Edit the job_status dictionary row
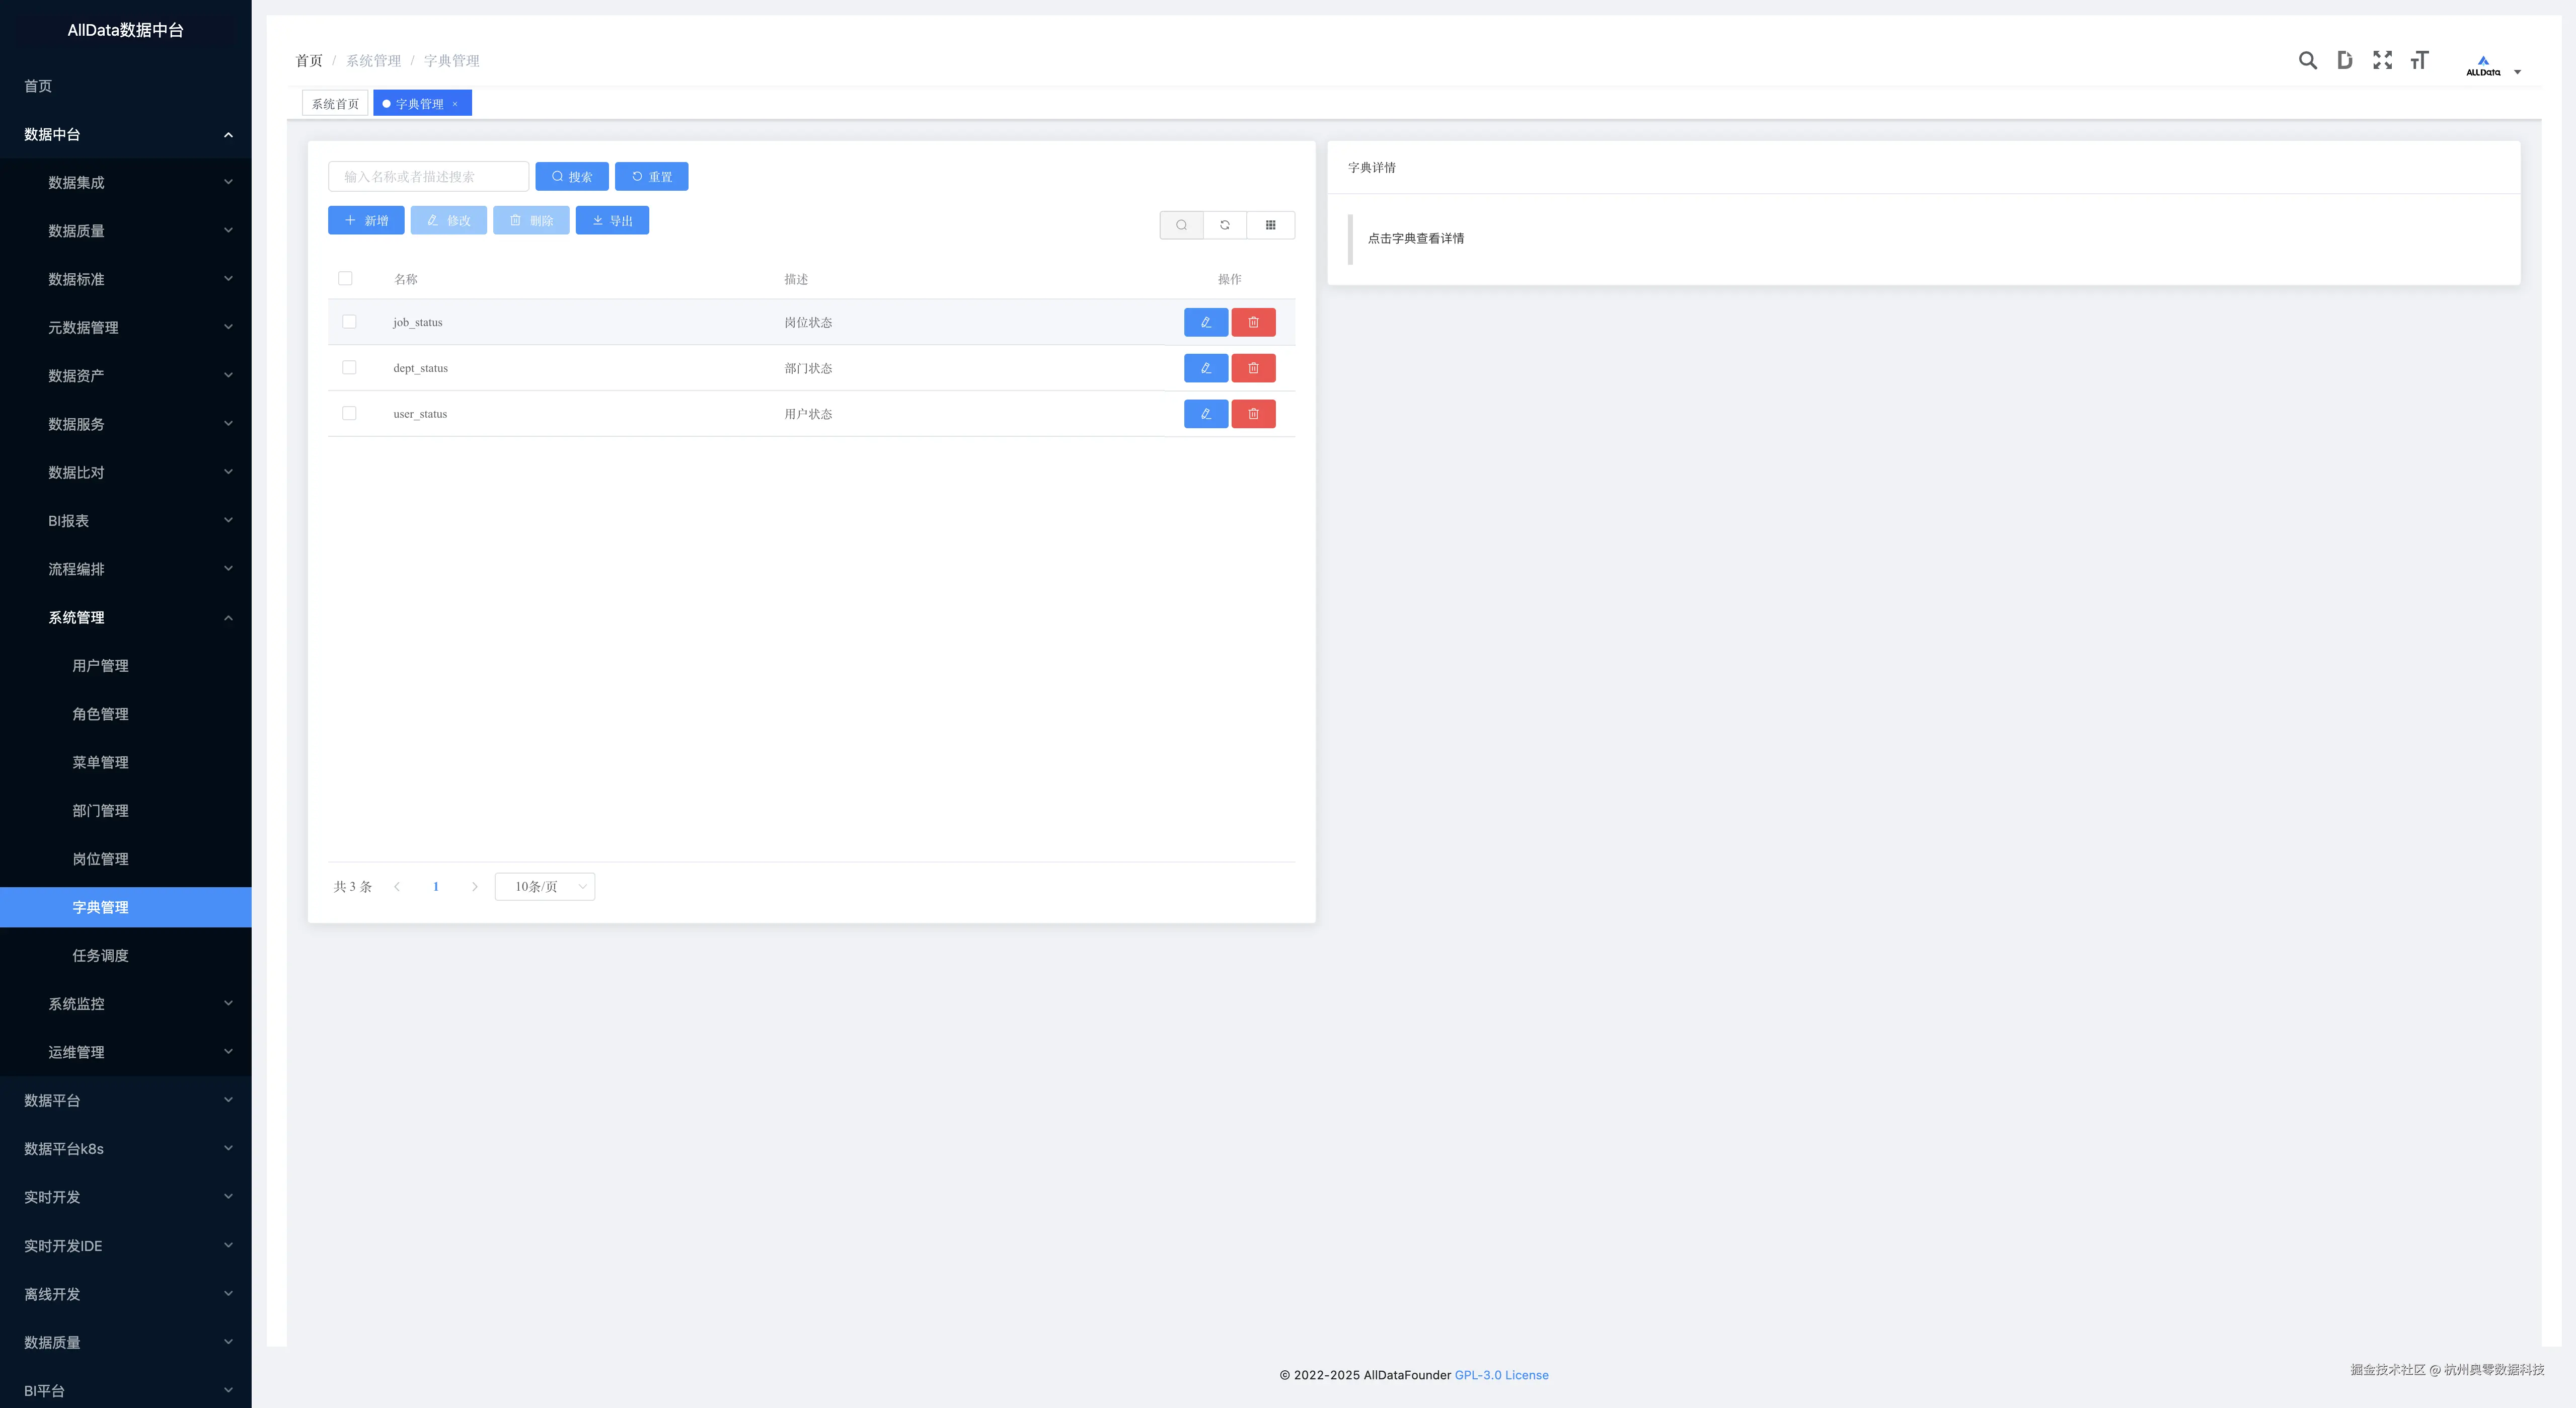Viewport: 2576px width, 1408px height. pos(1205,322)
